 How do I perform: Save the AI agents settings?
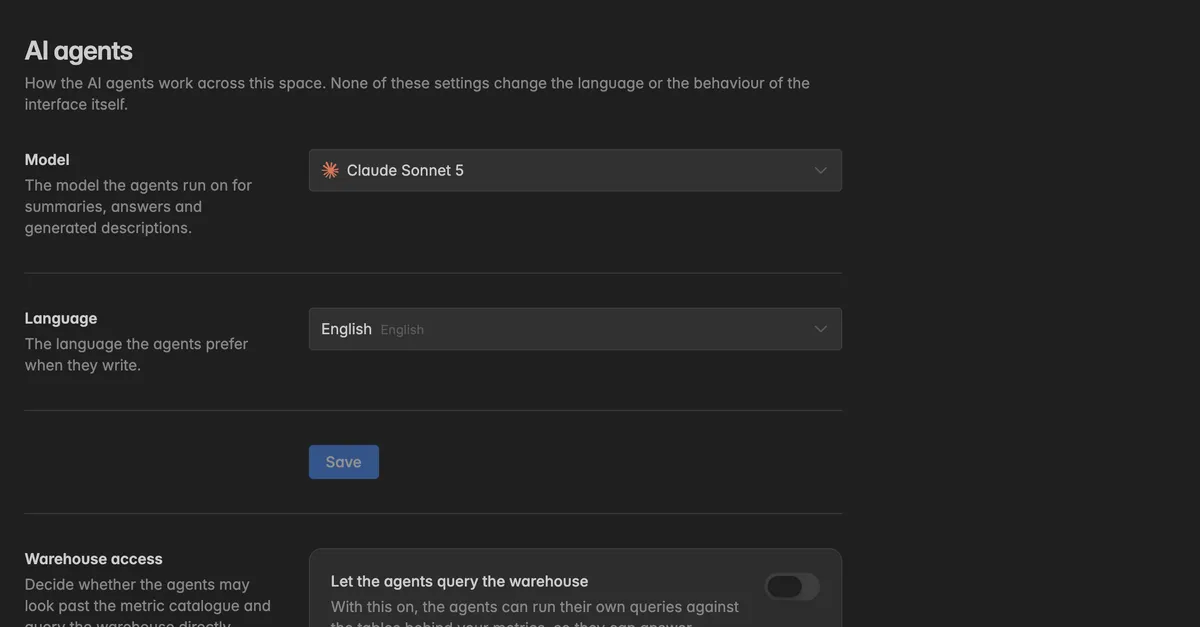click(x=344, y=462)
